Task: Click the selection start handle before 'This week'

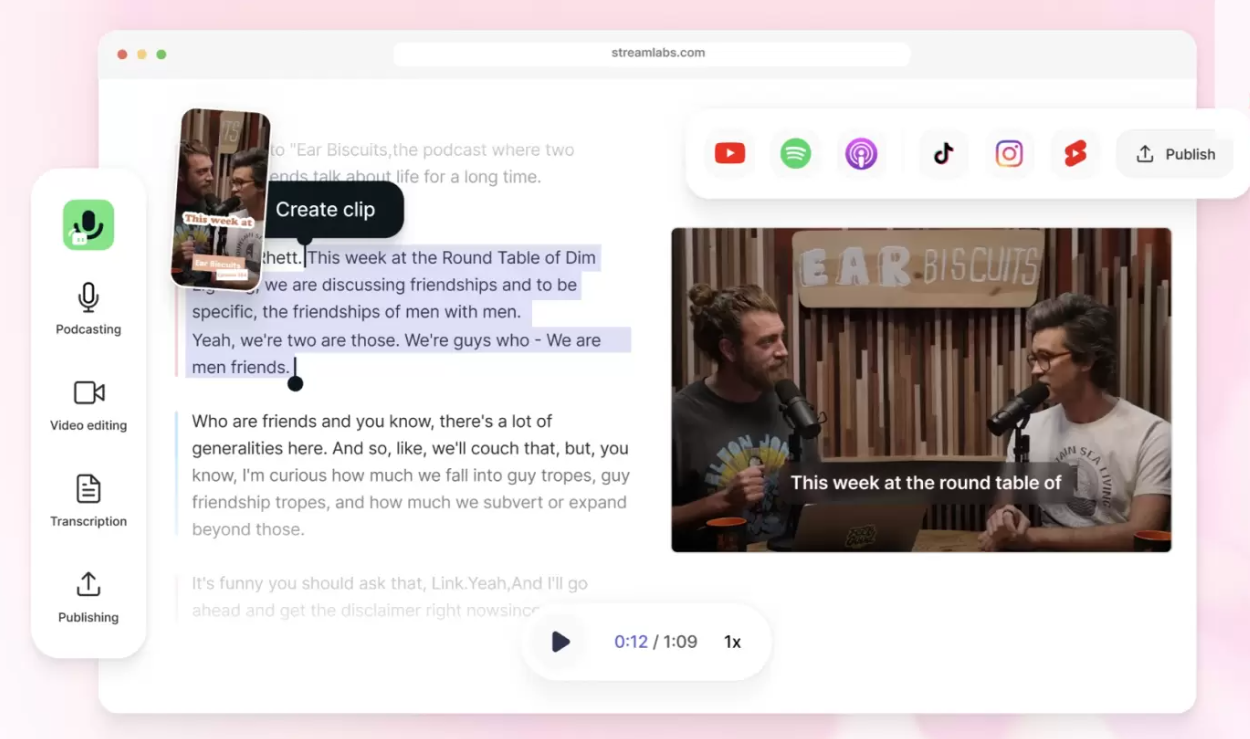Action: [305, 241]
